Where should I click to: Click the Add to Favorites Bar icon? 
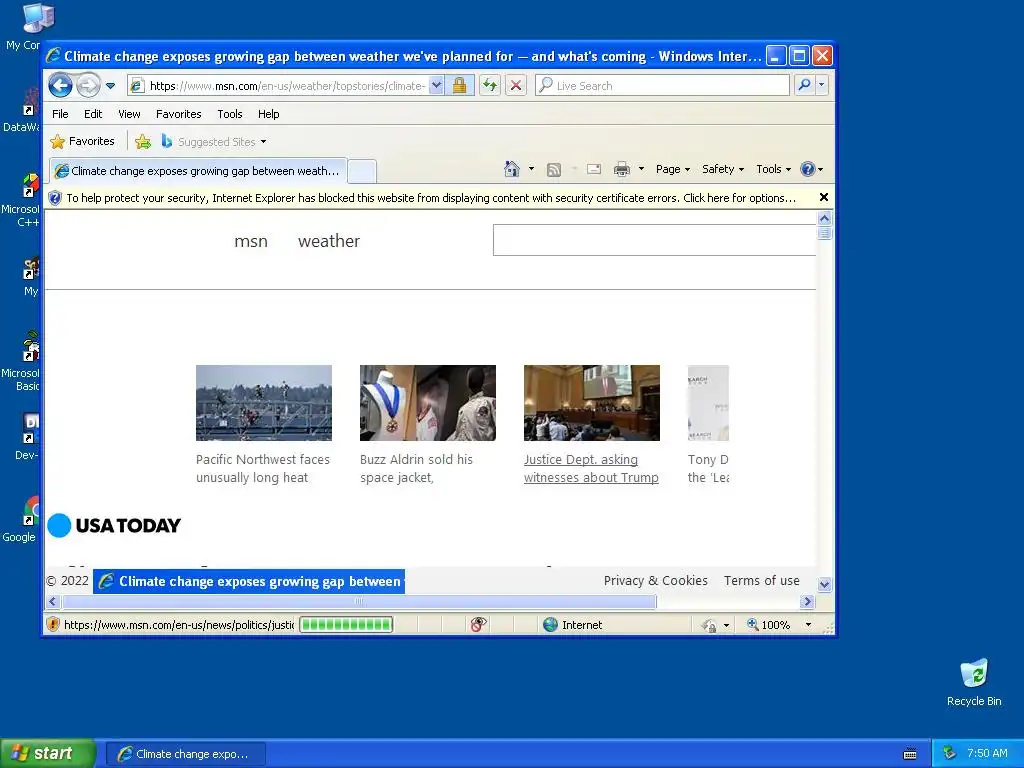point(143,141)
